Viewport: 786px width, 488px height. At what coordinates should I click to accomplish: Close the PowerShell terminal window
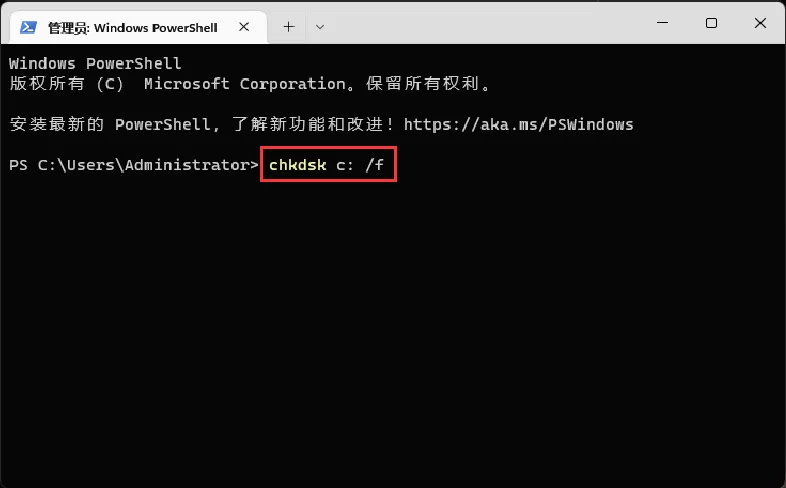(758, 23)
